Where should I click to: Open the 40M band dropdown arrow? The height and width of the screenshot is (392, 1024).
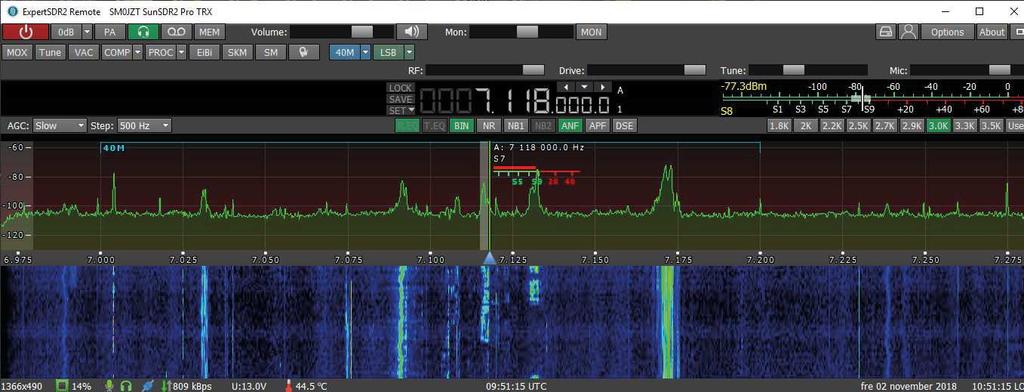click(366, 52)
